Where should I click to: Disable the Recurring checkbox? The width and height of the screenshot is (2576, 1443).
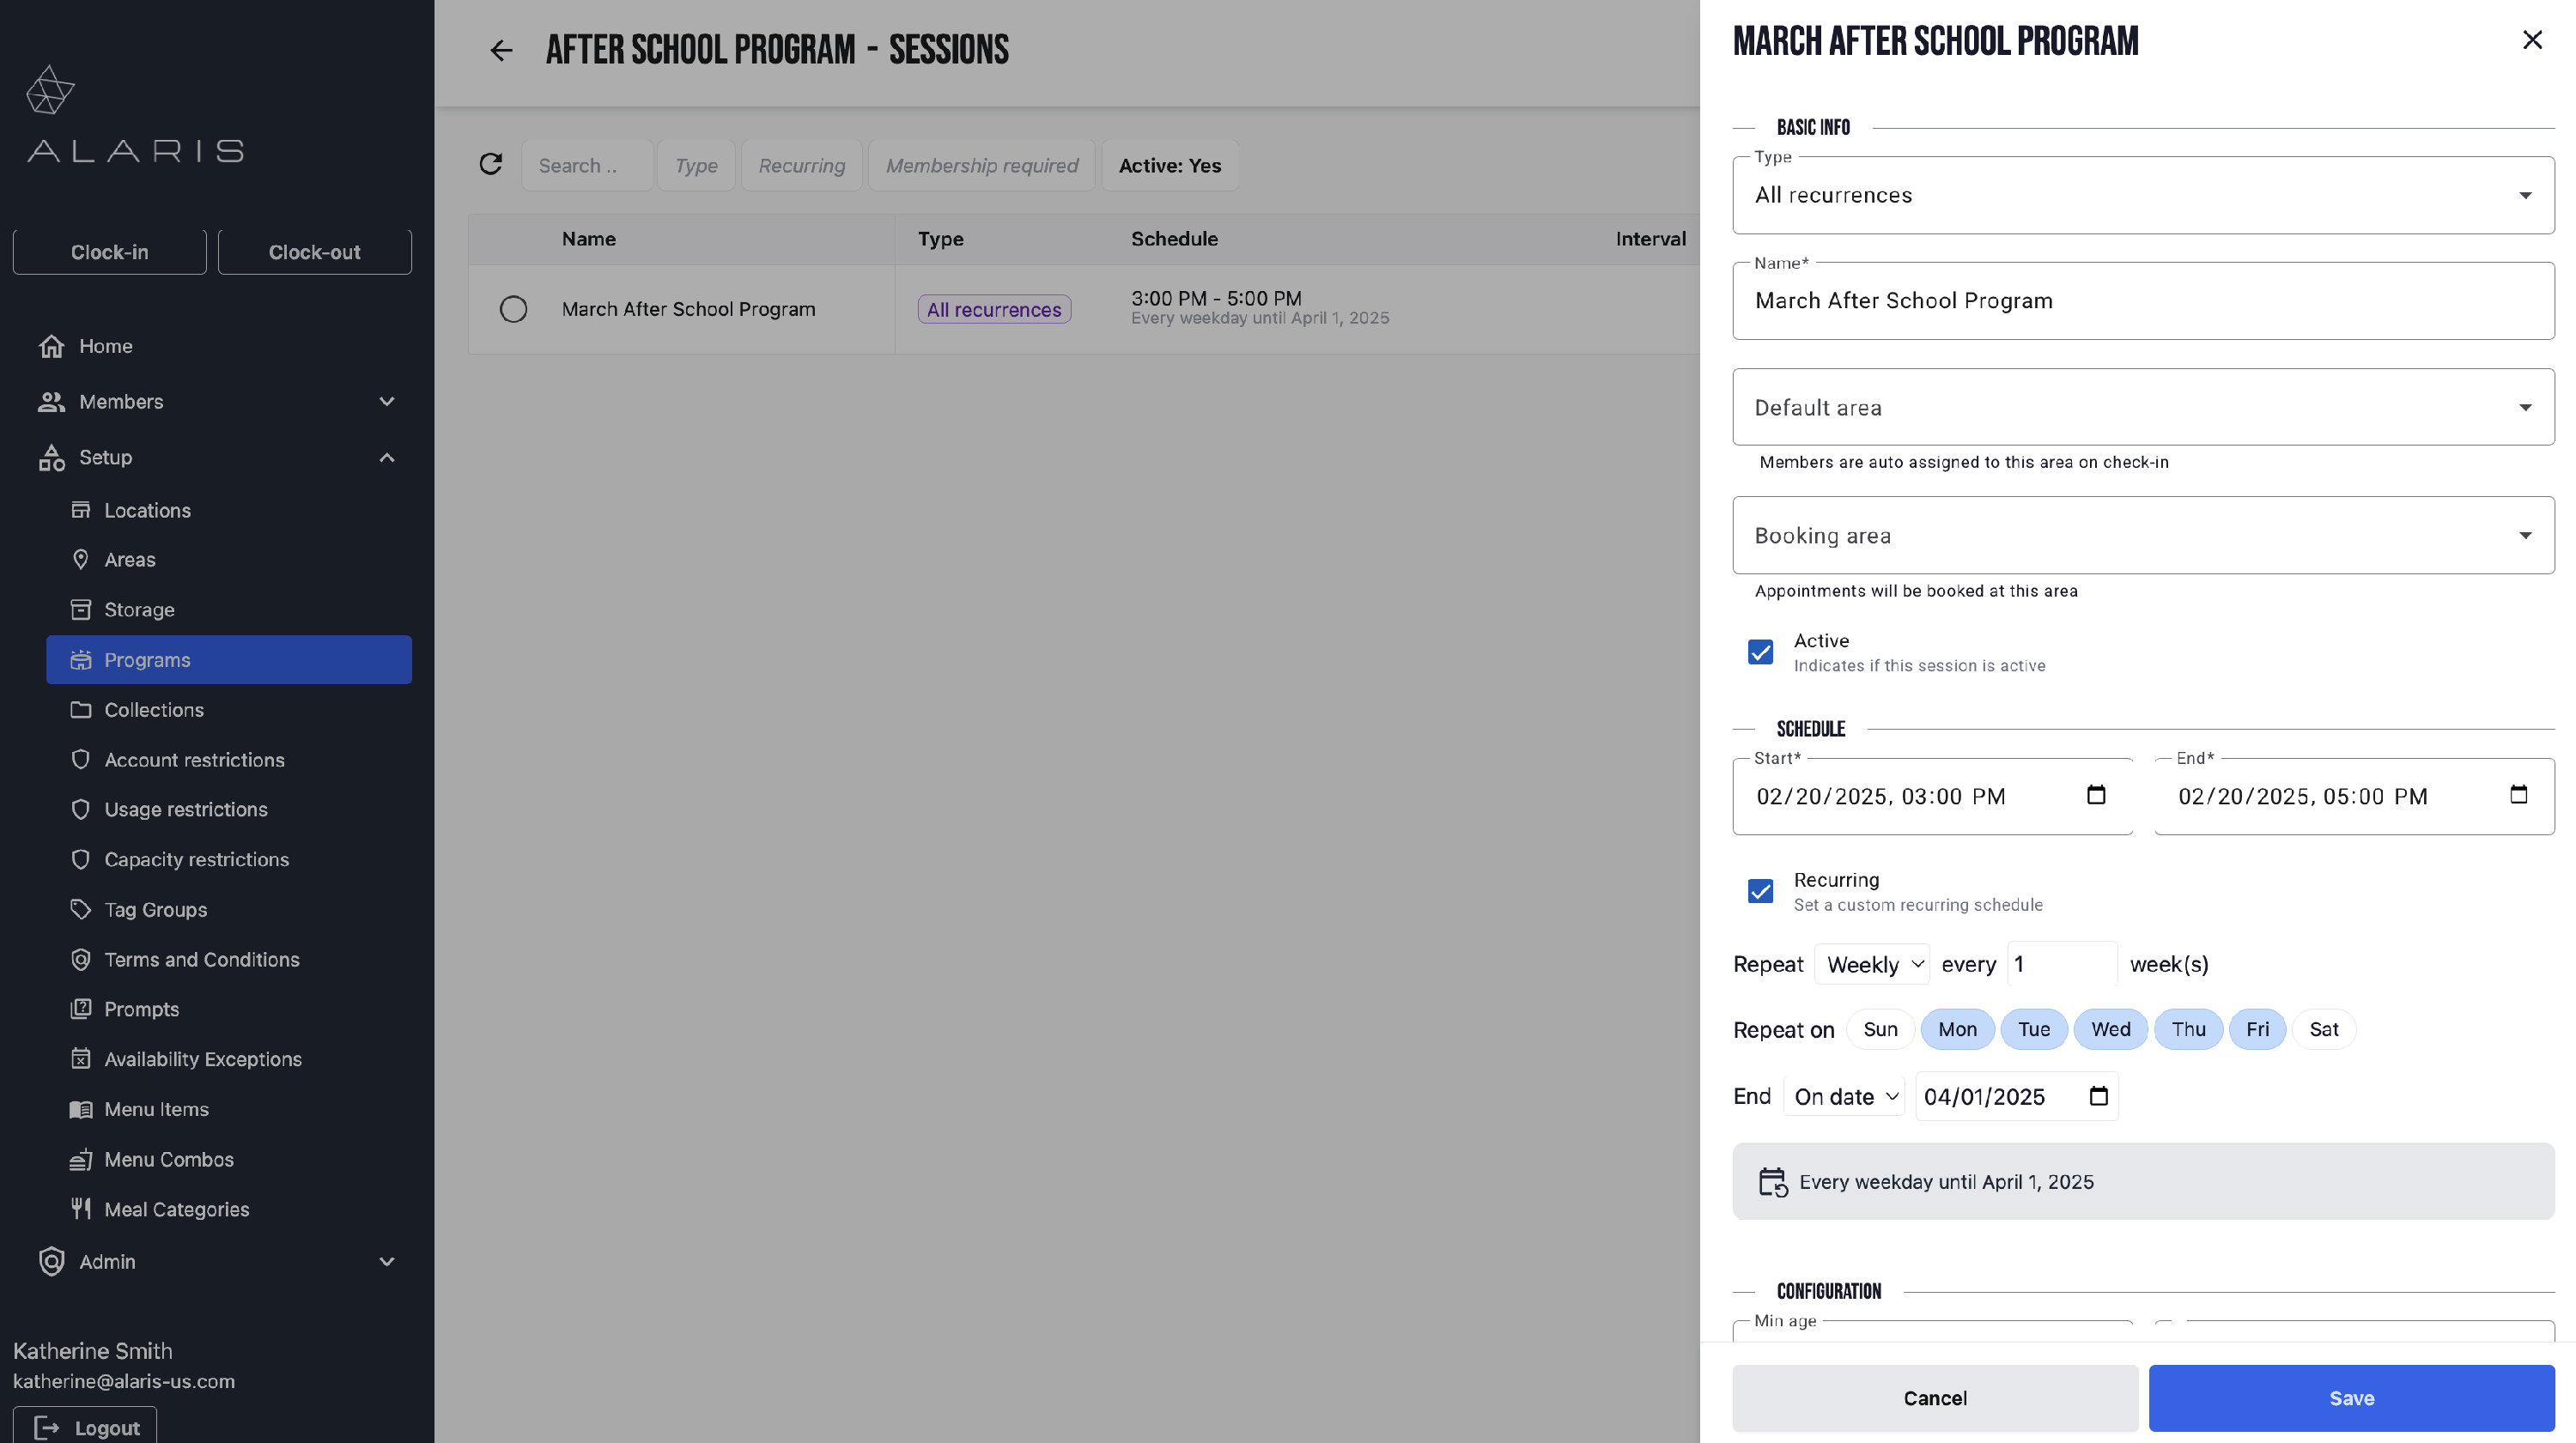(x=1760, y=891)
